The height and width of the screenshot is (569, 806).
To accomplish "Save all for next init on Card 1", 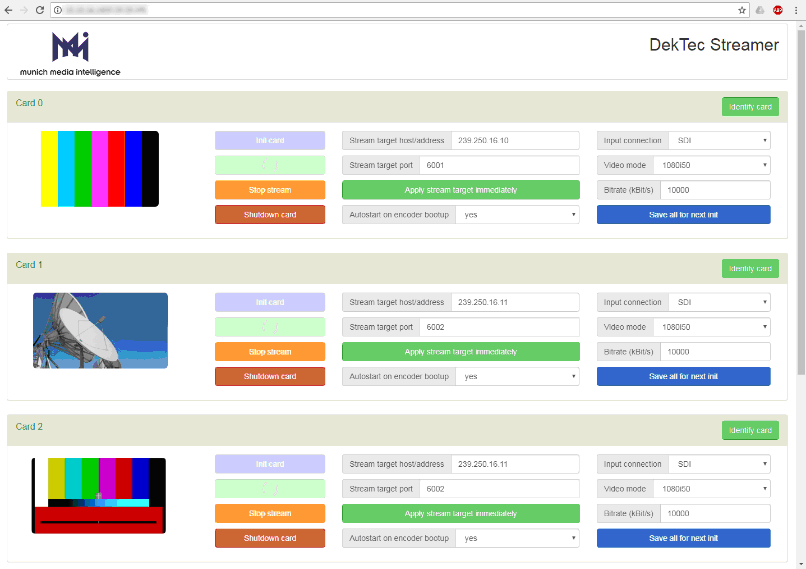I will coord(683,376).
